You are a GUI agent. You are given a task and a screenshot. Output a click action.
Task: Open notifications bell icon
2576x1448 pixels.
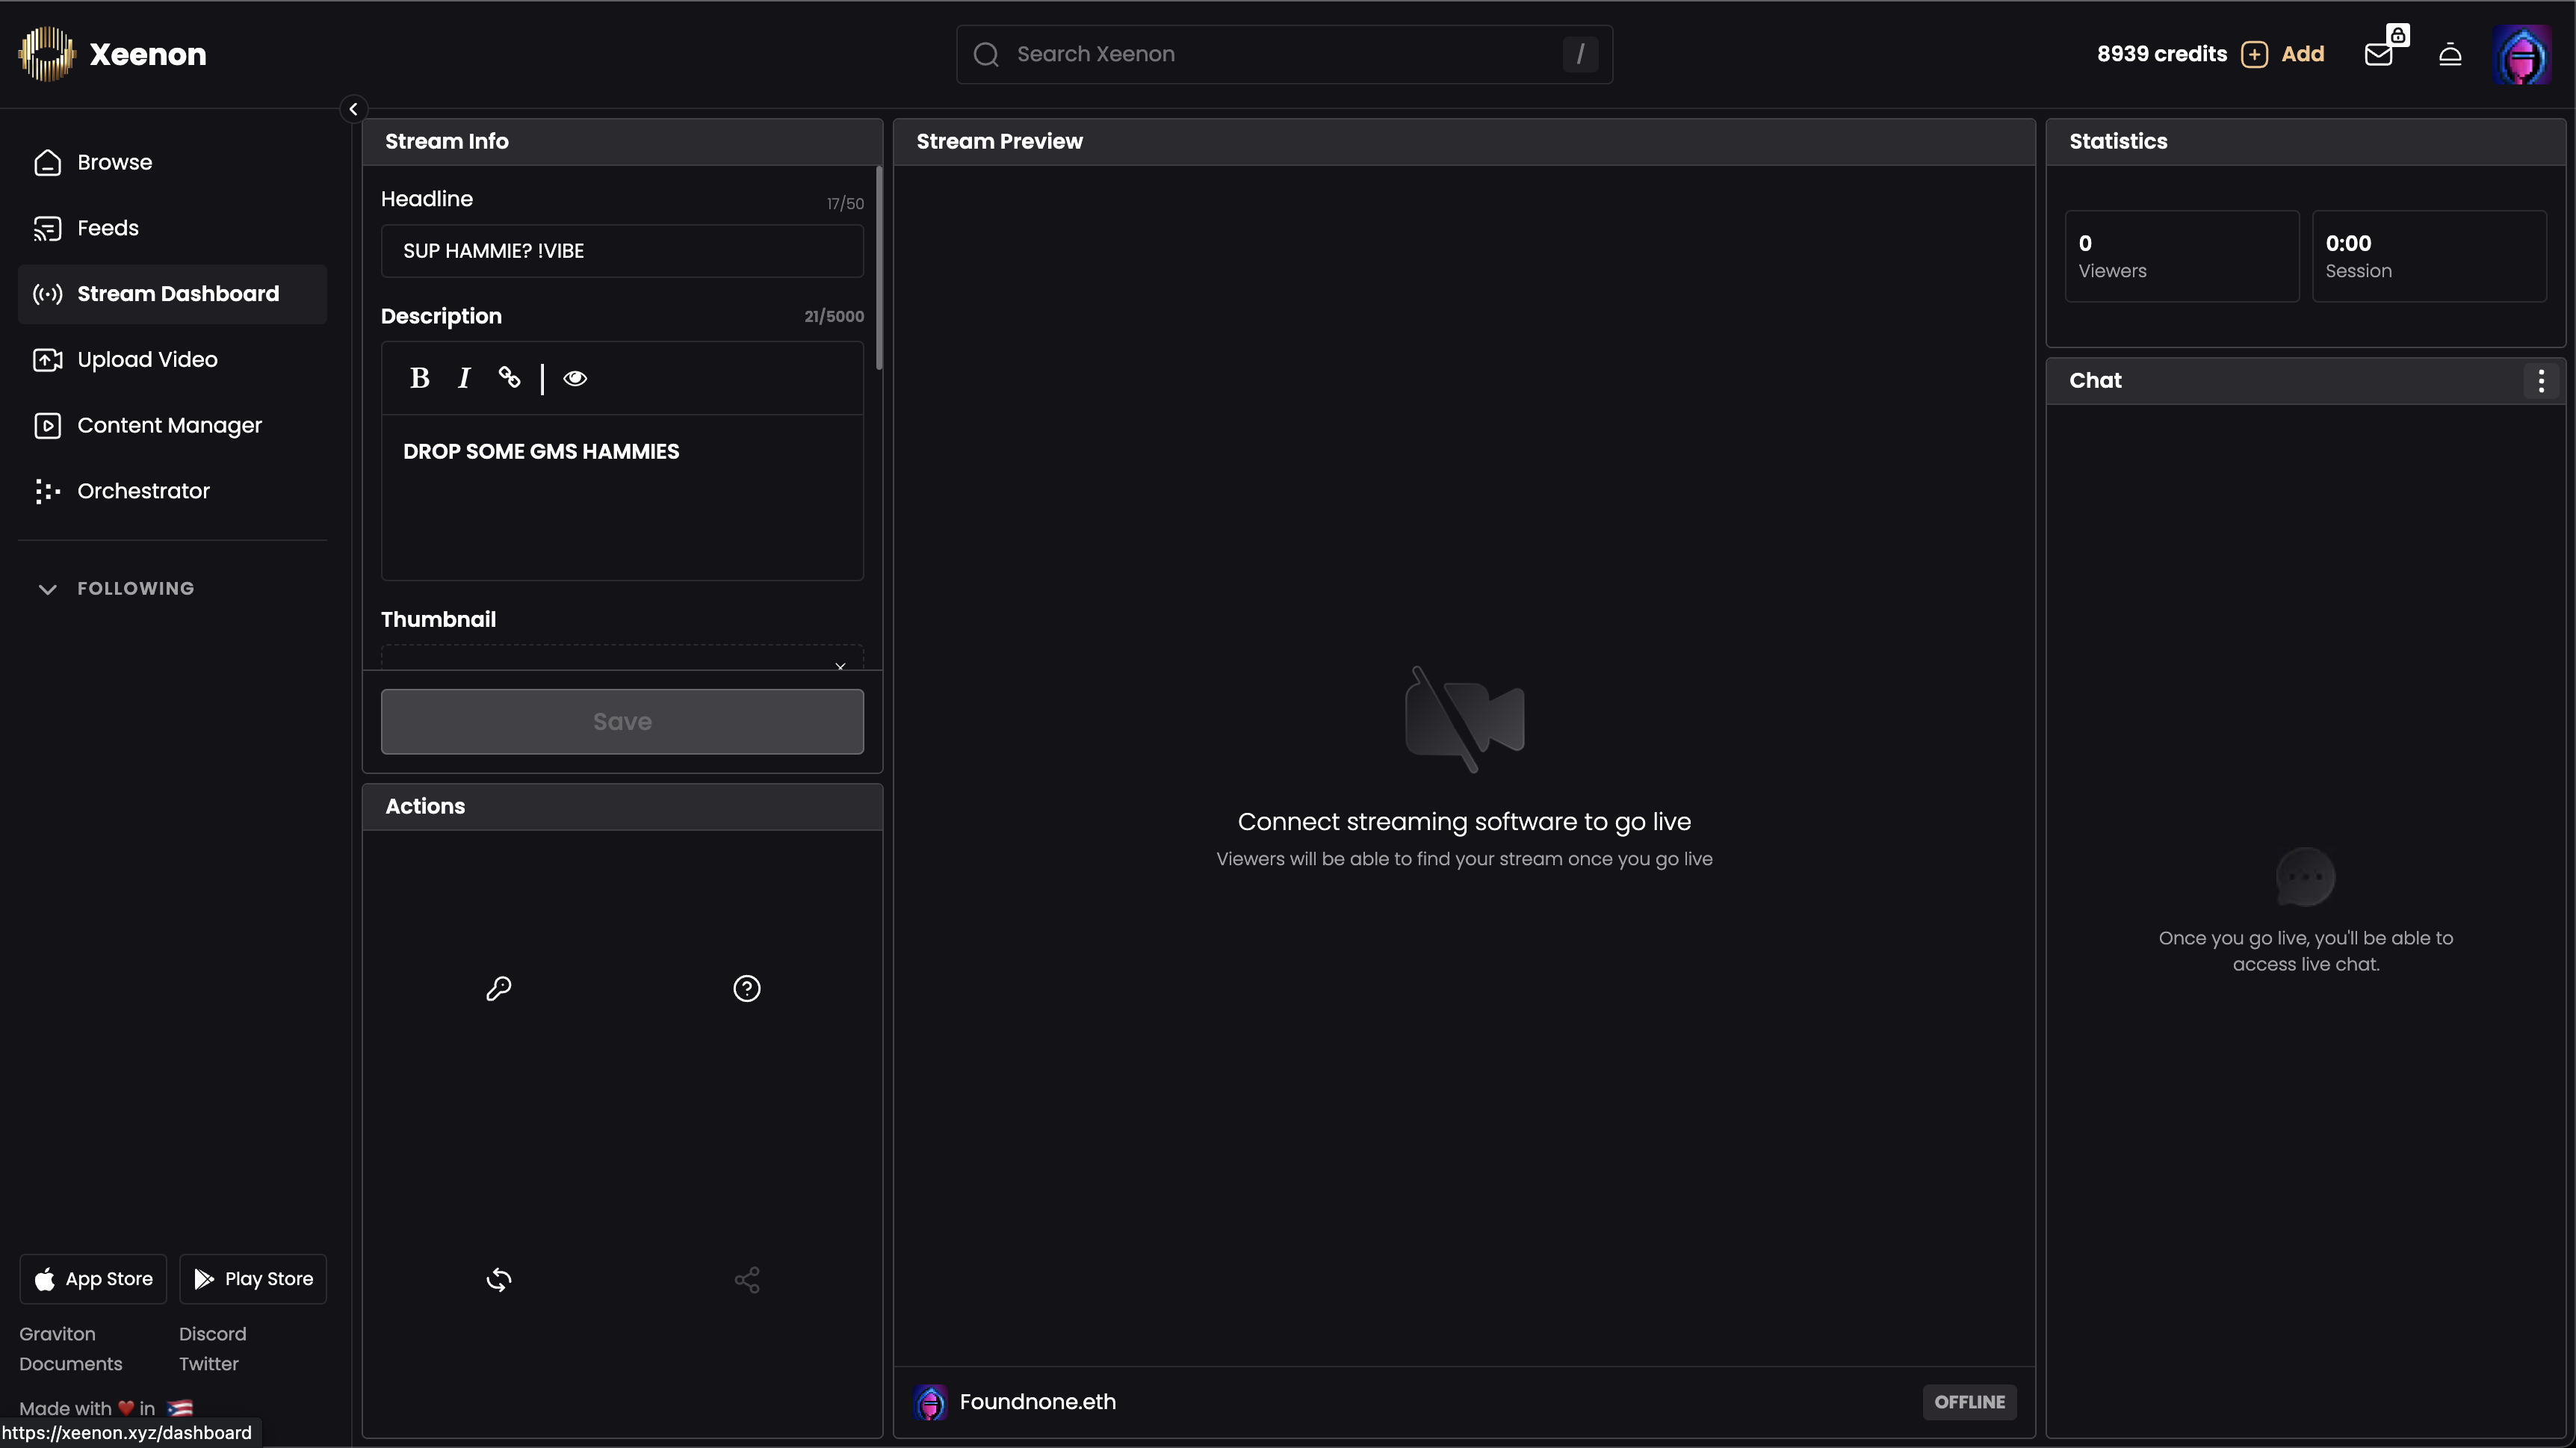2449,54
